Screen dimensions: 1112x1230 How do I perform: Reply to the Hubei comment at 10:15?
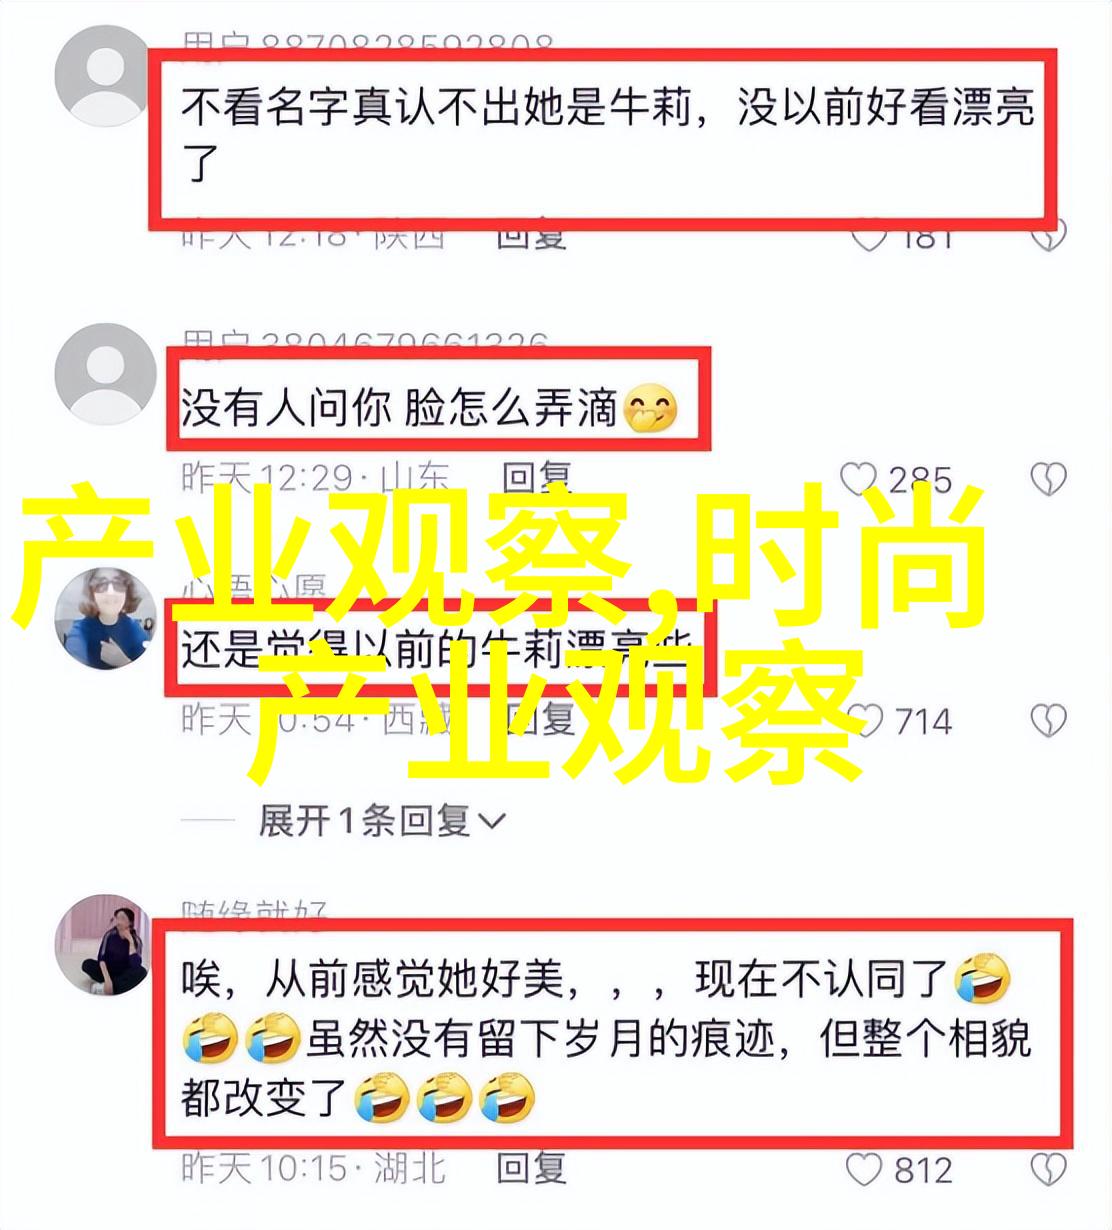coord(531,1168)
